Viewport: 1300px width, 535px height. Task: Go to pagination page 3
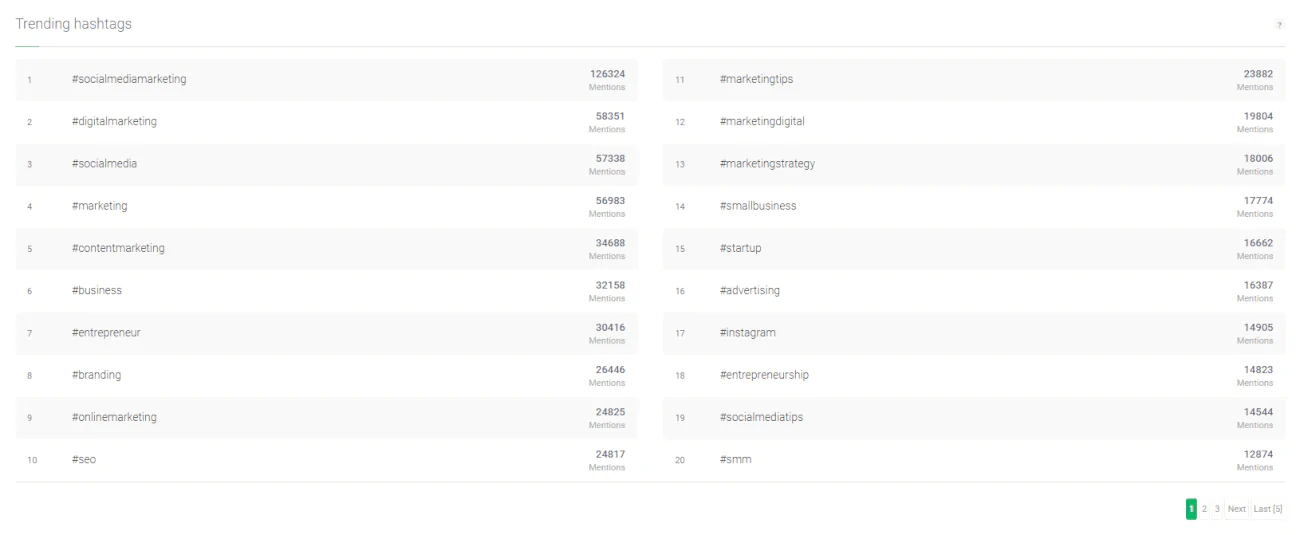tap(1217, 509)
